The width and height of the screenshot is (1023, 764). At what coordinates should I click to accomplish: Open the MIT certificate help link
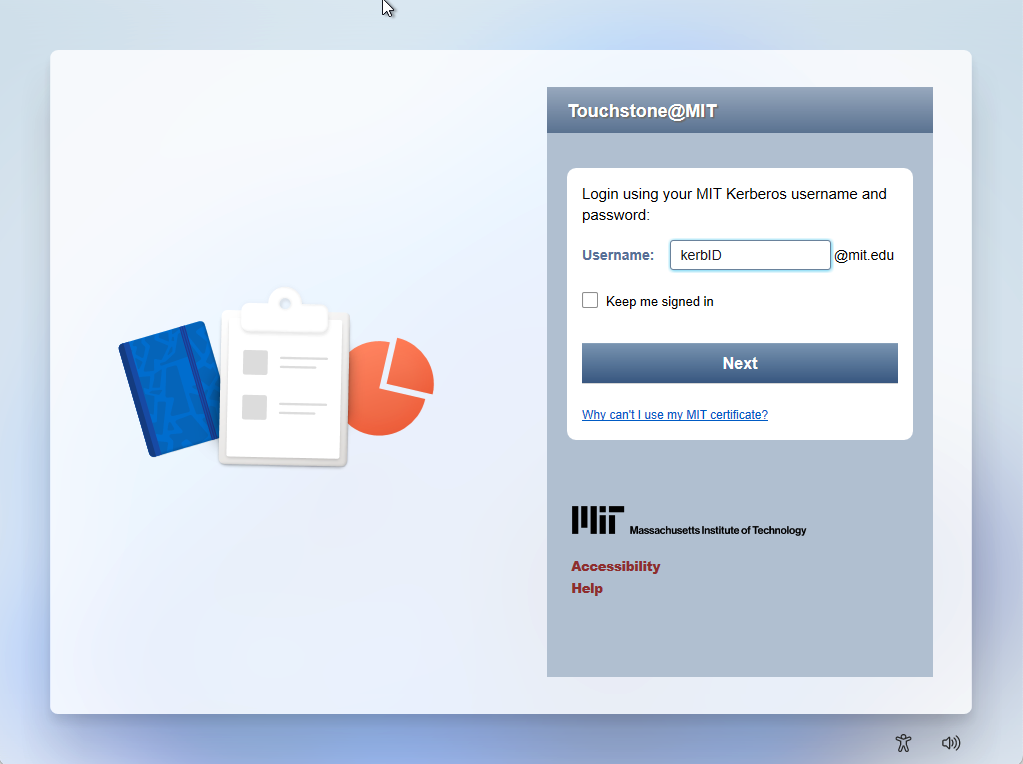tap(675, 414)
